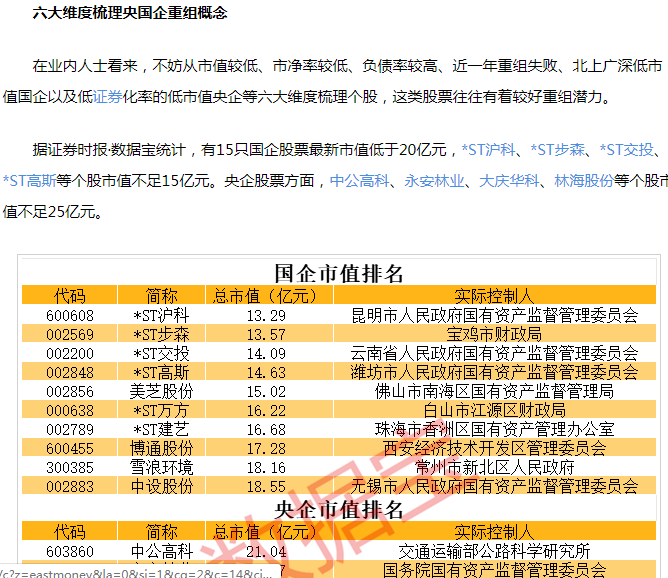Click controller cell 珠海市香洲区国有资产管理办公室
The width and height of the screenshot is (668, 578).
pyautogui.click(x=494, y=429)
